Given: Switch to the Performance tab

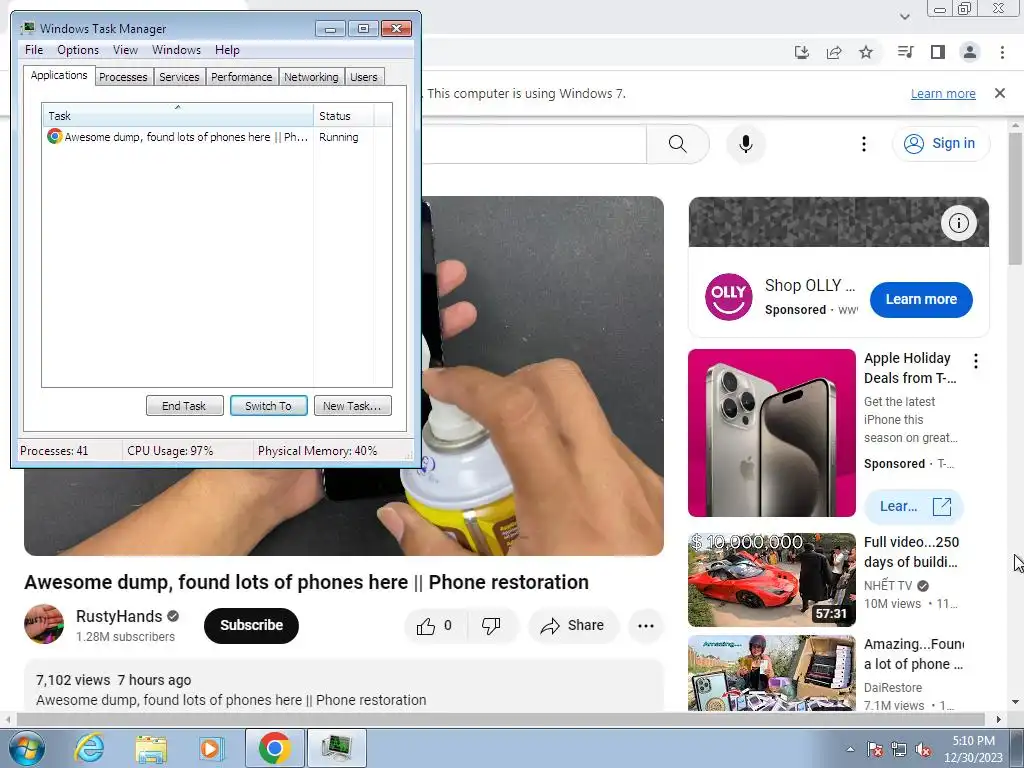Looking at the screenshot, I should click(x=242, y=77).
